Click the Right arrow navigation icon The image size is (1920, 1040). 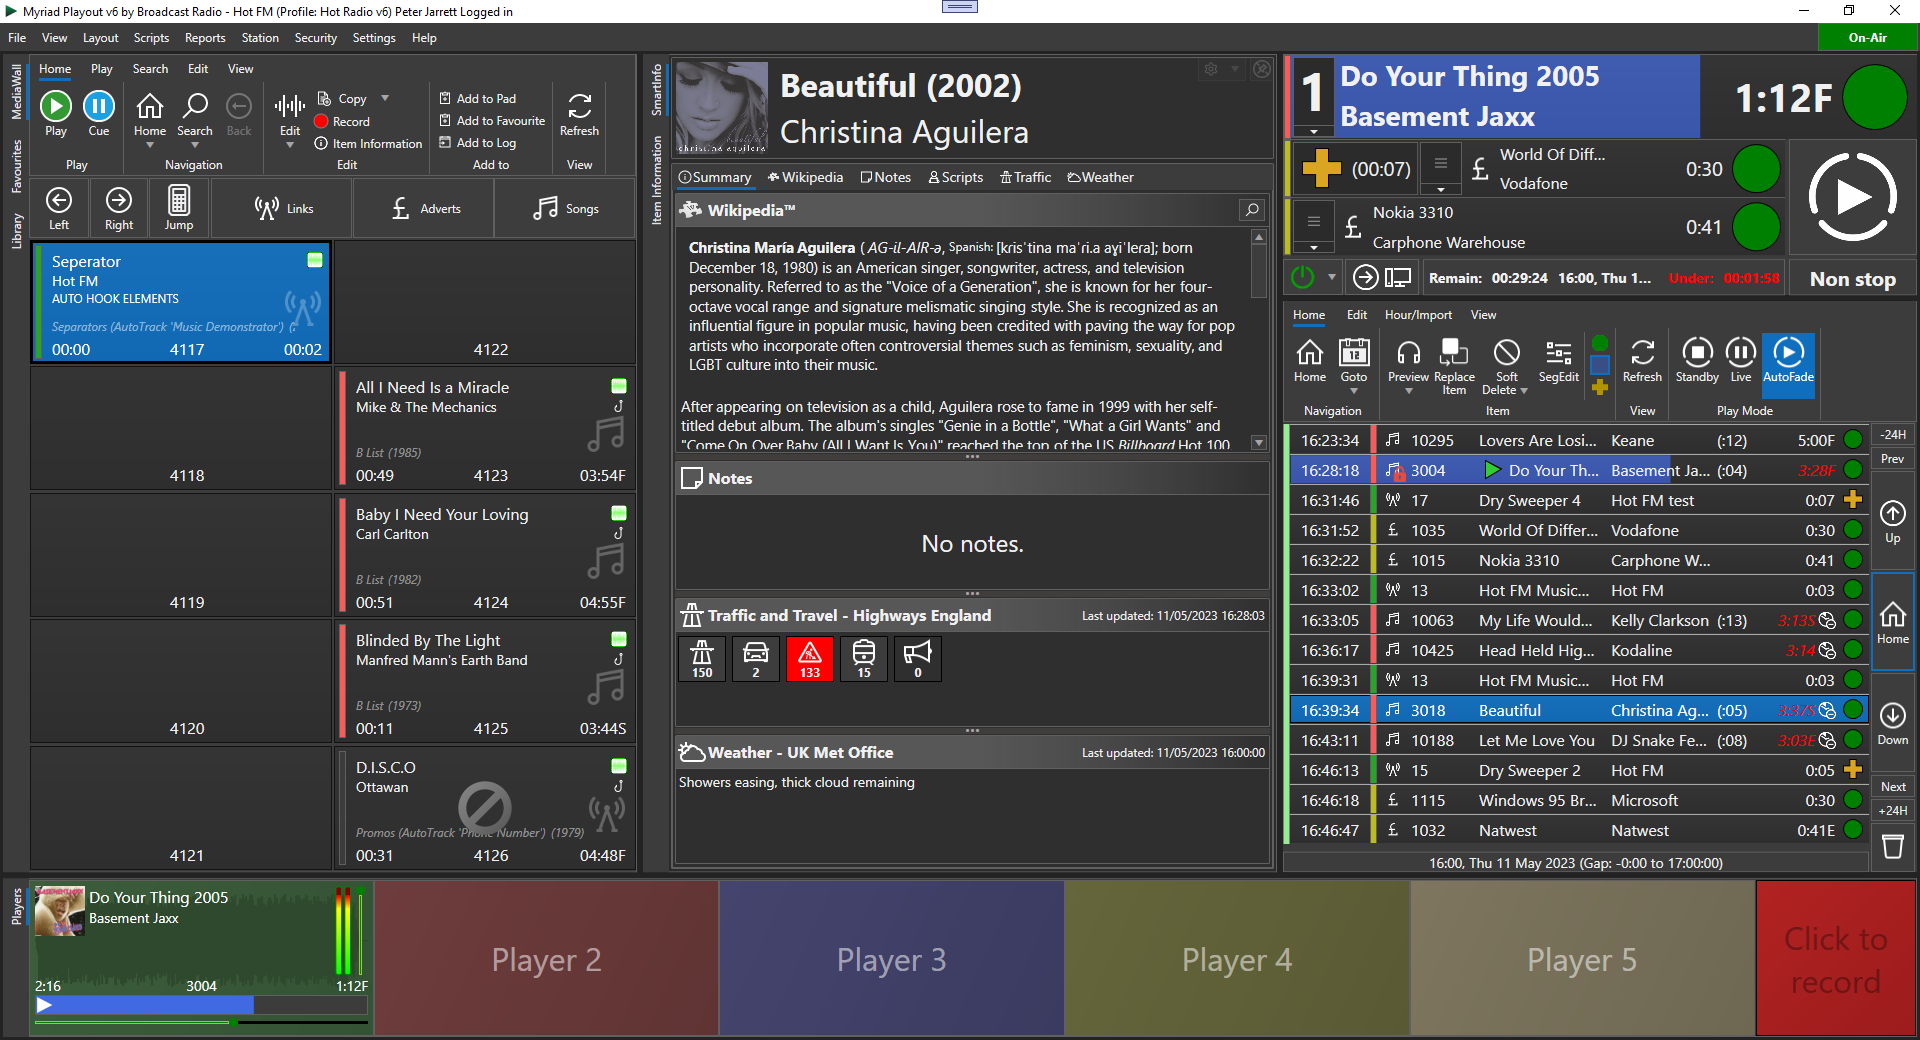click(x=118, y=200)
